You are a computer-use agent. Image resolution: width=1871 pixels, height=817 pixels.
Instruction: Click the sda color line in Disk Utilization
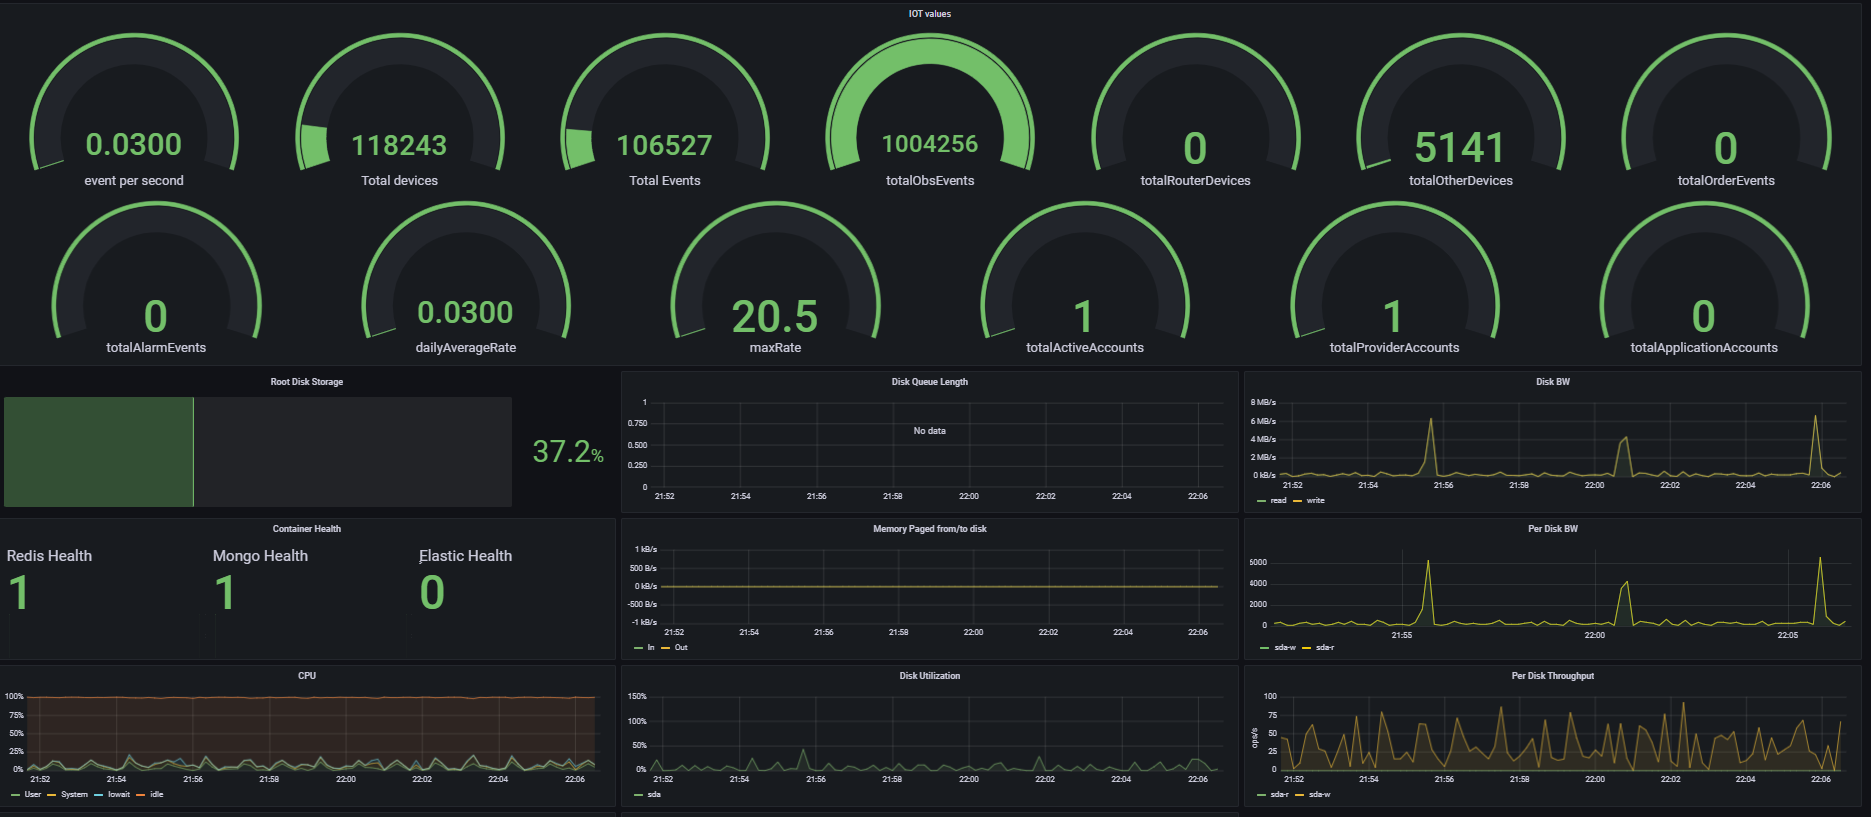pos(638,795)
